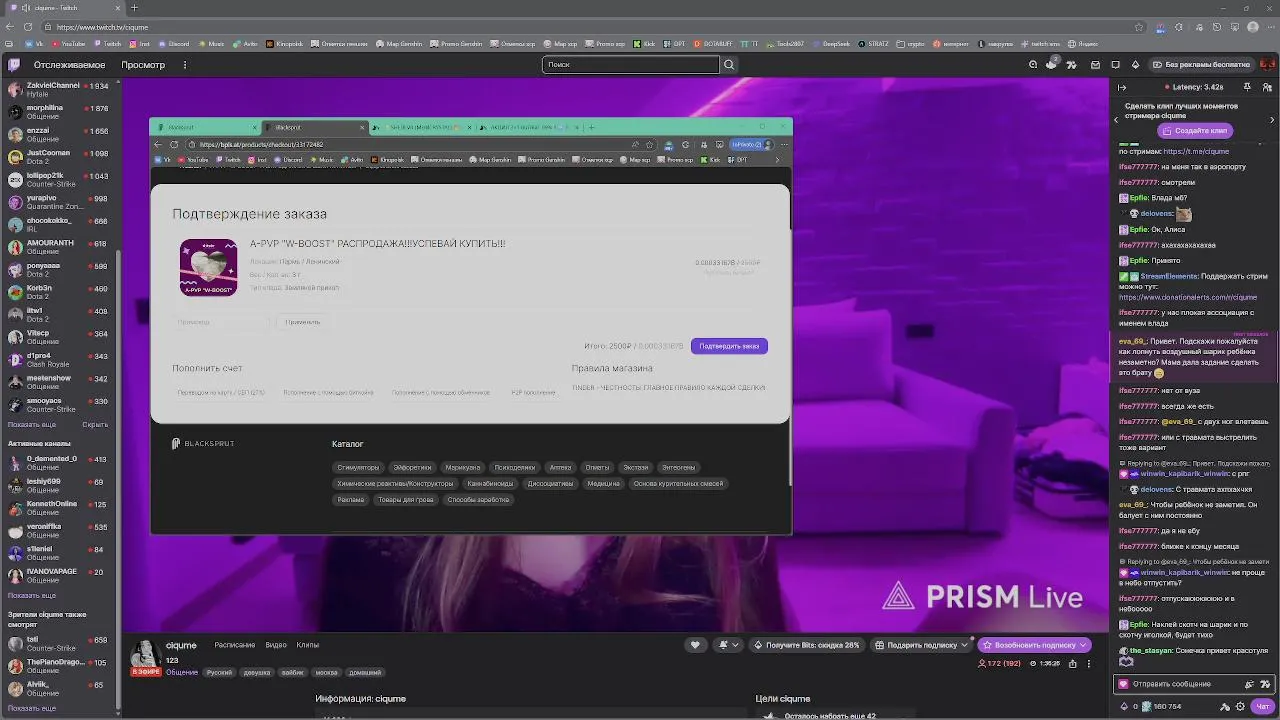Click Без рекламы бесплатно button

coord(1201,65)
